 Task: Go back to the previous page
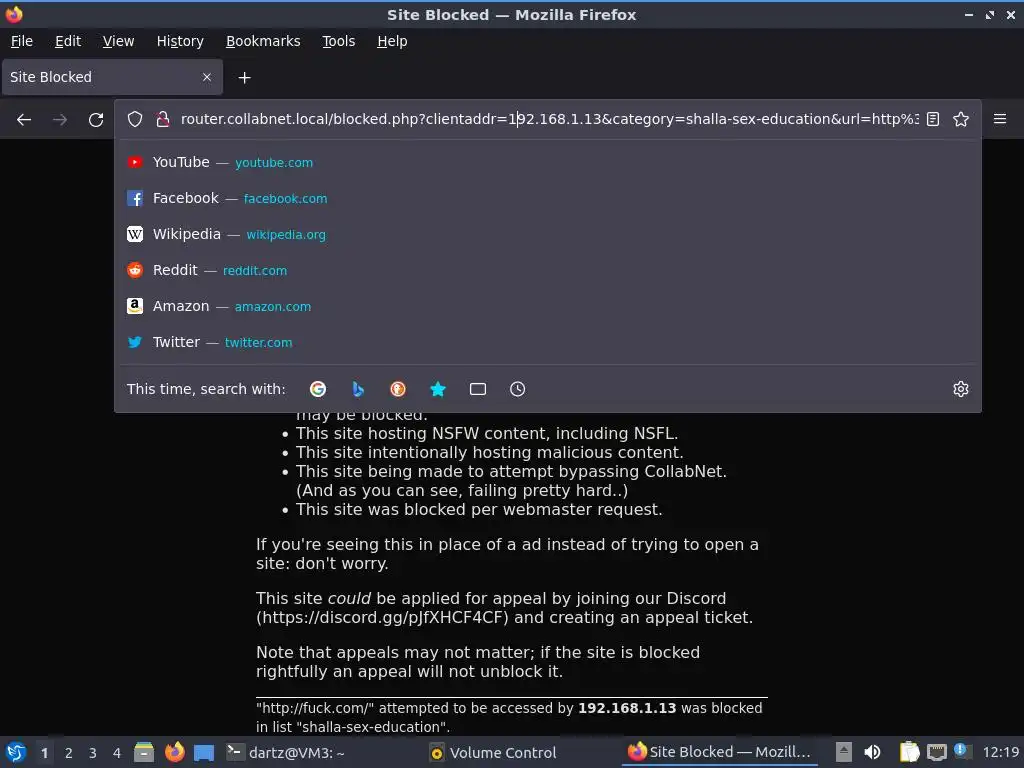24,120
